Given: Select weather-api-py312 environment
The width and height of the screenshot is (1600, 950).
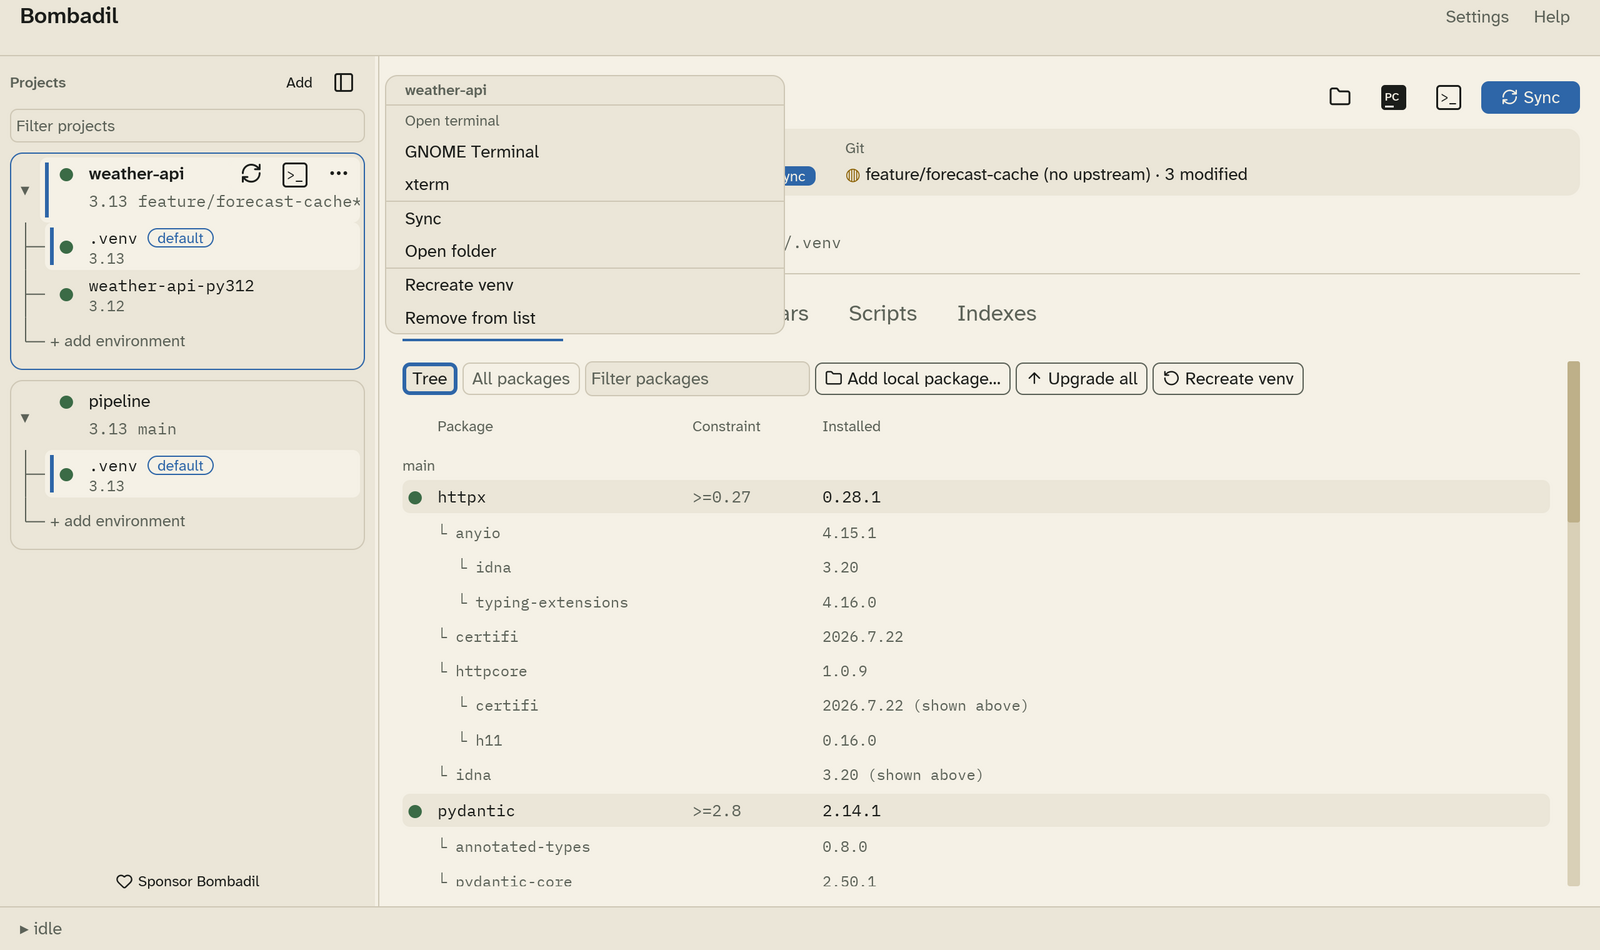Looking at the screenshot, I should [x=204, y=296].
